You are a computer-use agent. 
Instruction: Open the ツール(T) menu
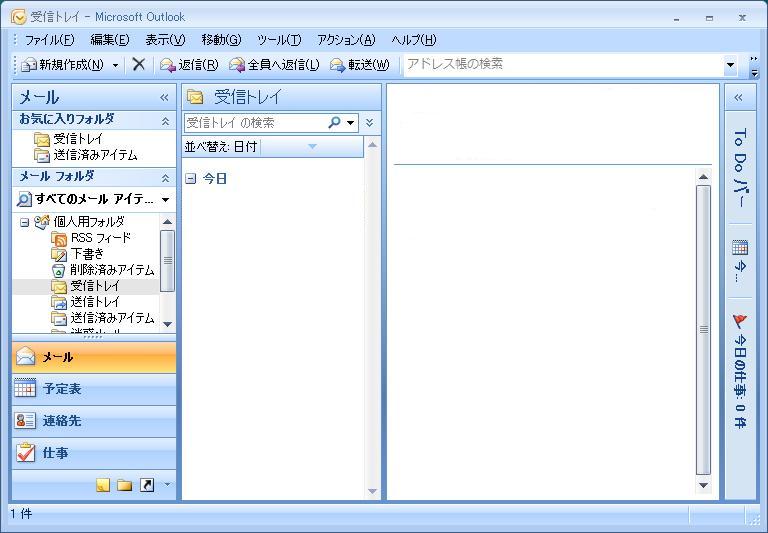point(279,40)
